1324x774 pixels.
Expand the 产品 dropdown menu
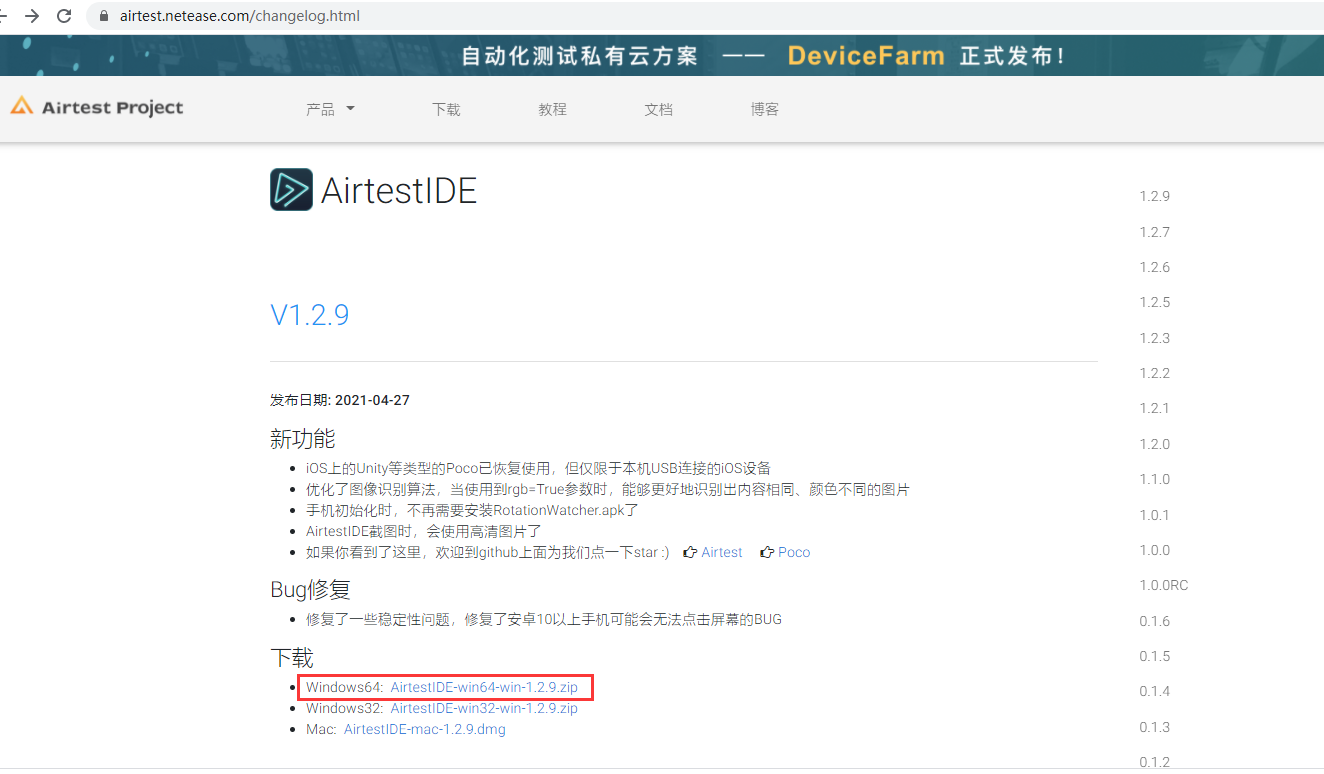(331, 109)
